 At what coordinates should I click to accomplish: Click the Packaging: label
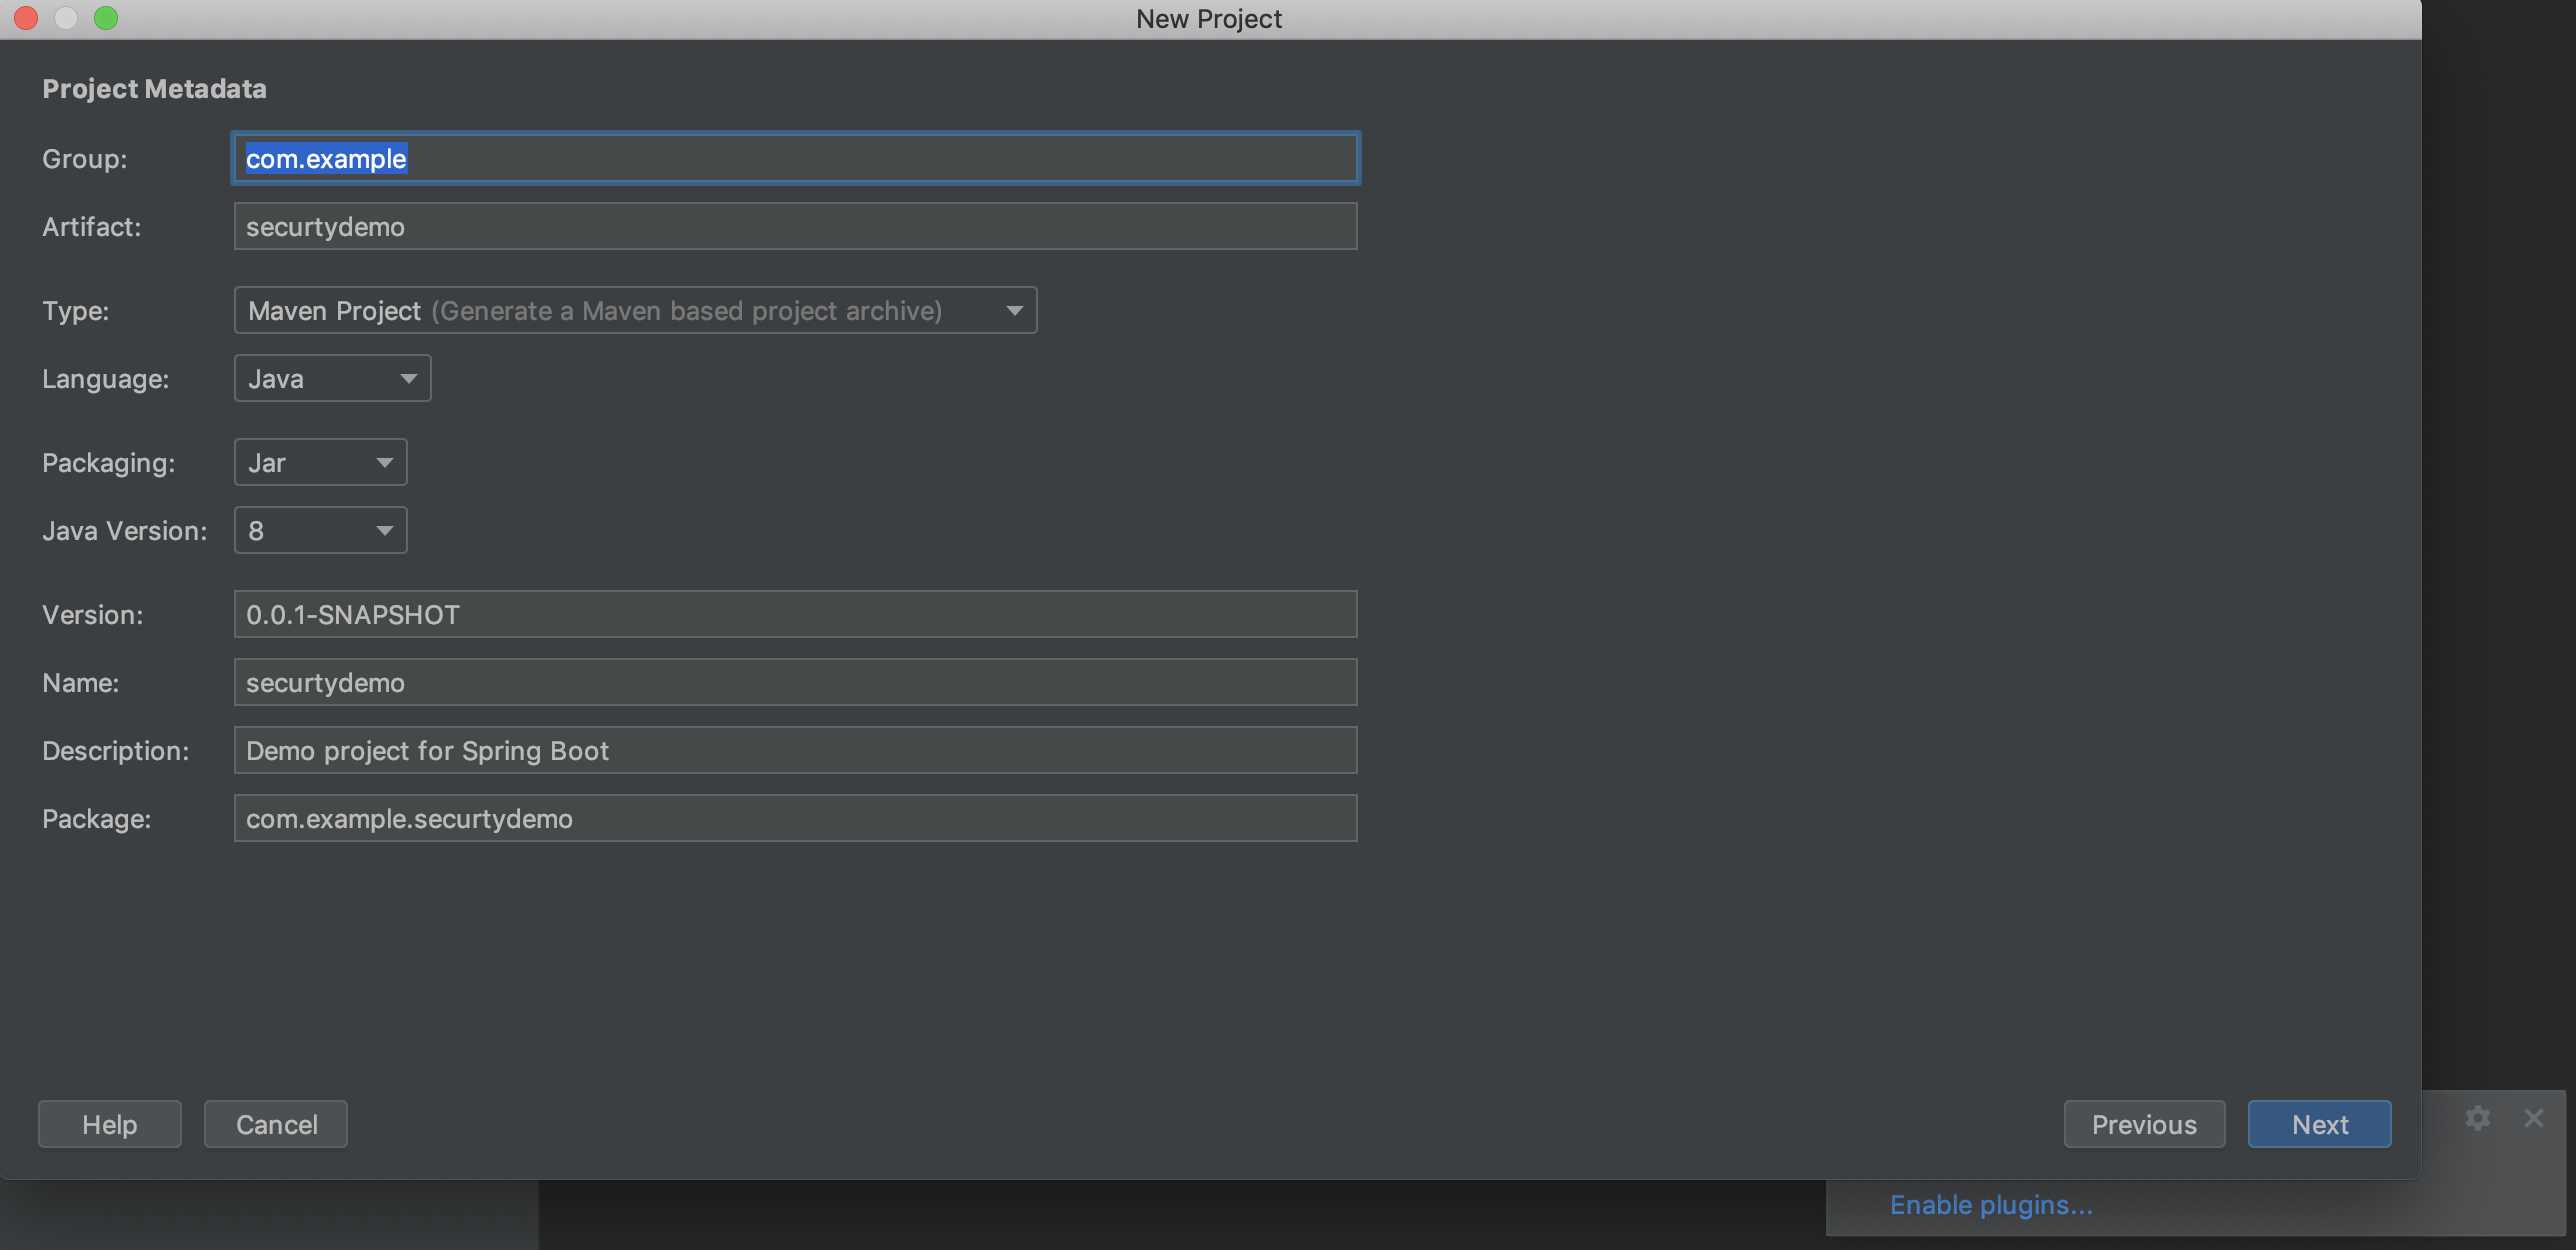[108, 463]
